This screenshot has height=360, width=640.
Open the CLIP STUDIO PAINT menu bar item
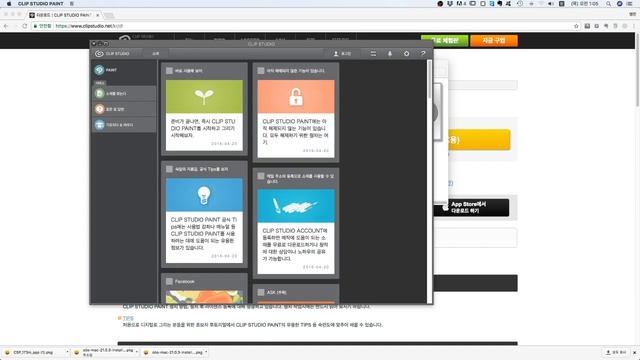tap(40, 4)
